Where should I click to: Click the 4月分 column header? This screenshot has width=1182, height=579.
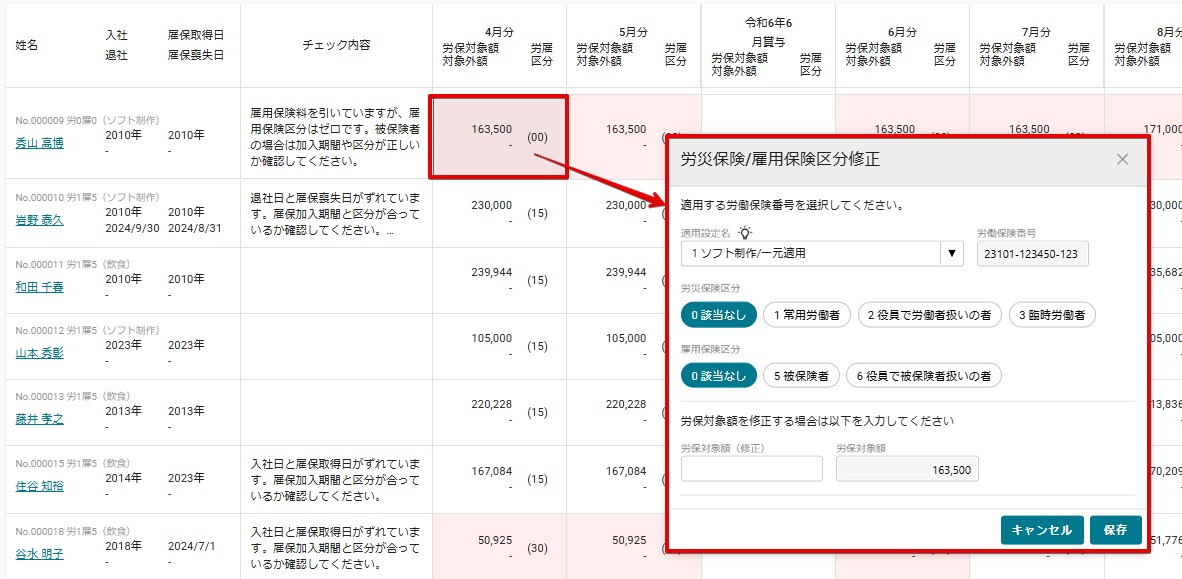pos(499,32)
